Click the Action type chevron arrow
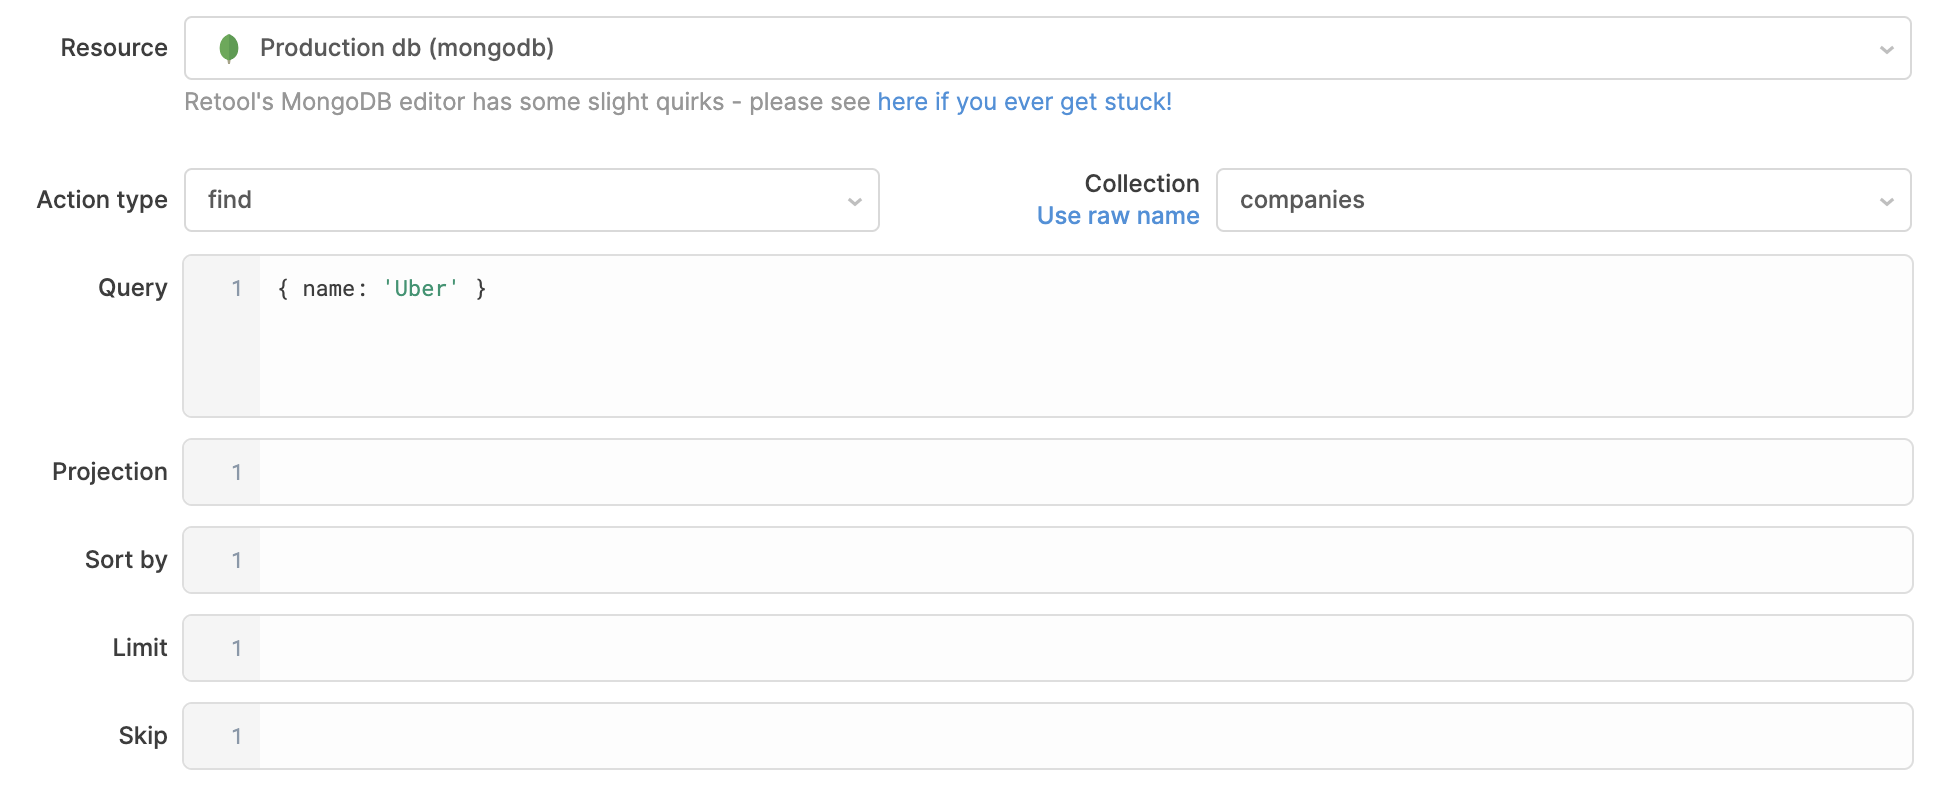Viewport: 1936px width, 792px height. [854, 201]
